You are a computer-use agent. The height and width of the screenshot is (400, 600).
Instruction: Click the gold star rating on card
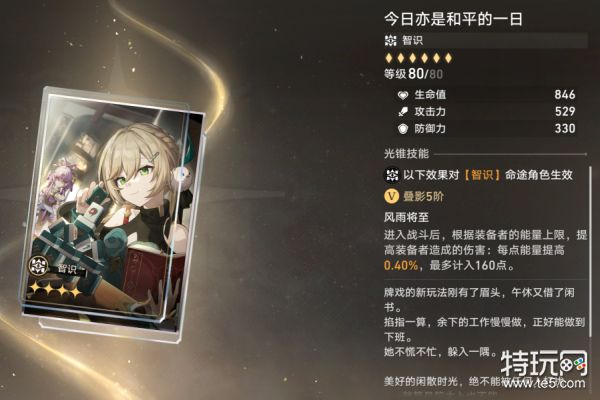point(55,289)
